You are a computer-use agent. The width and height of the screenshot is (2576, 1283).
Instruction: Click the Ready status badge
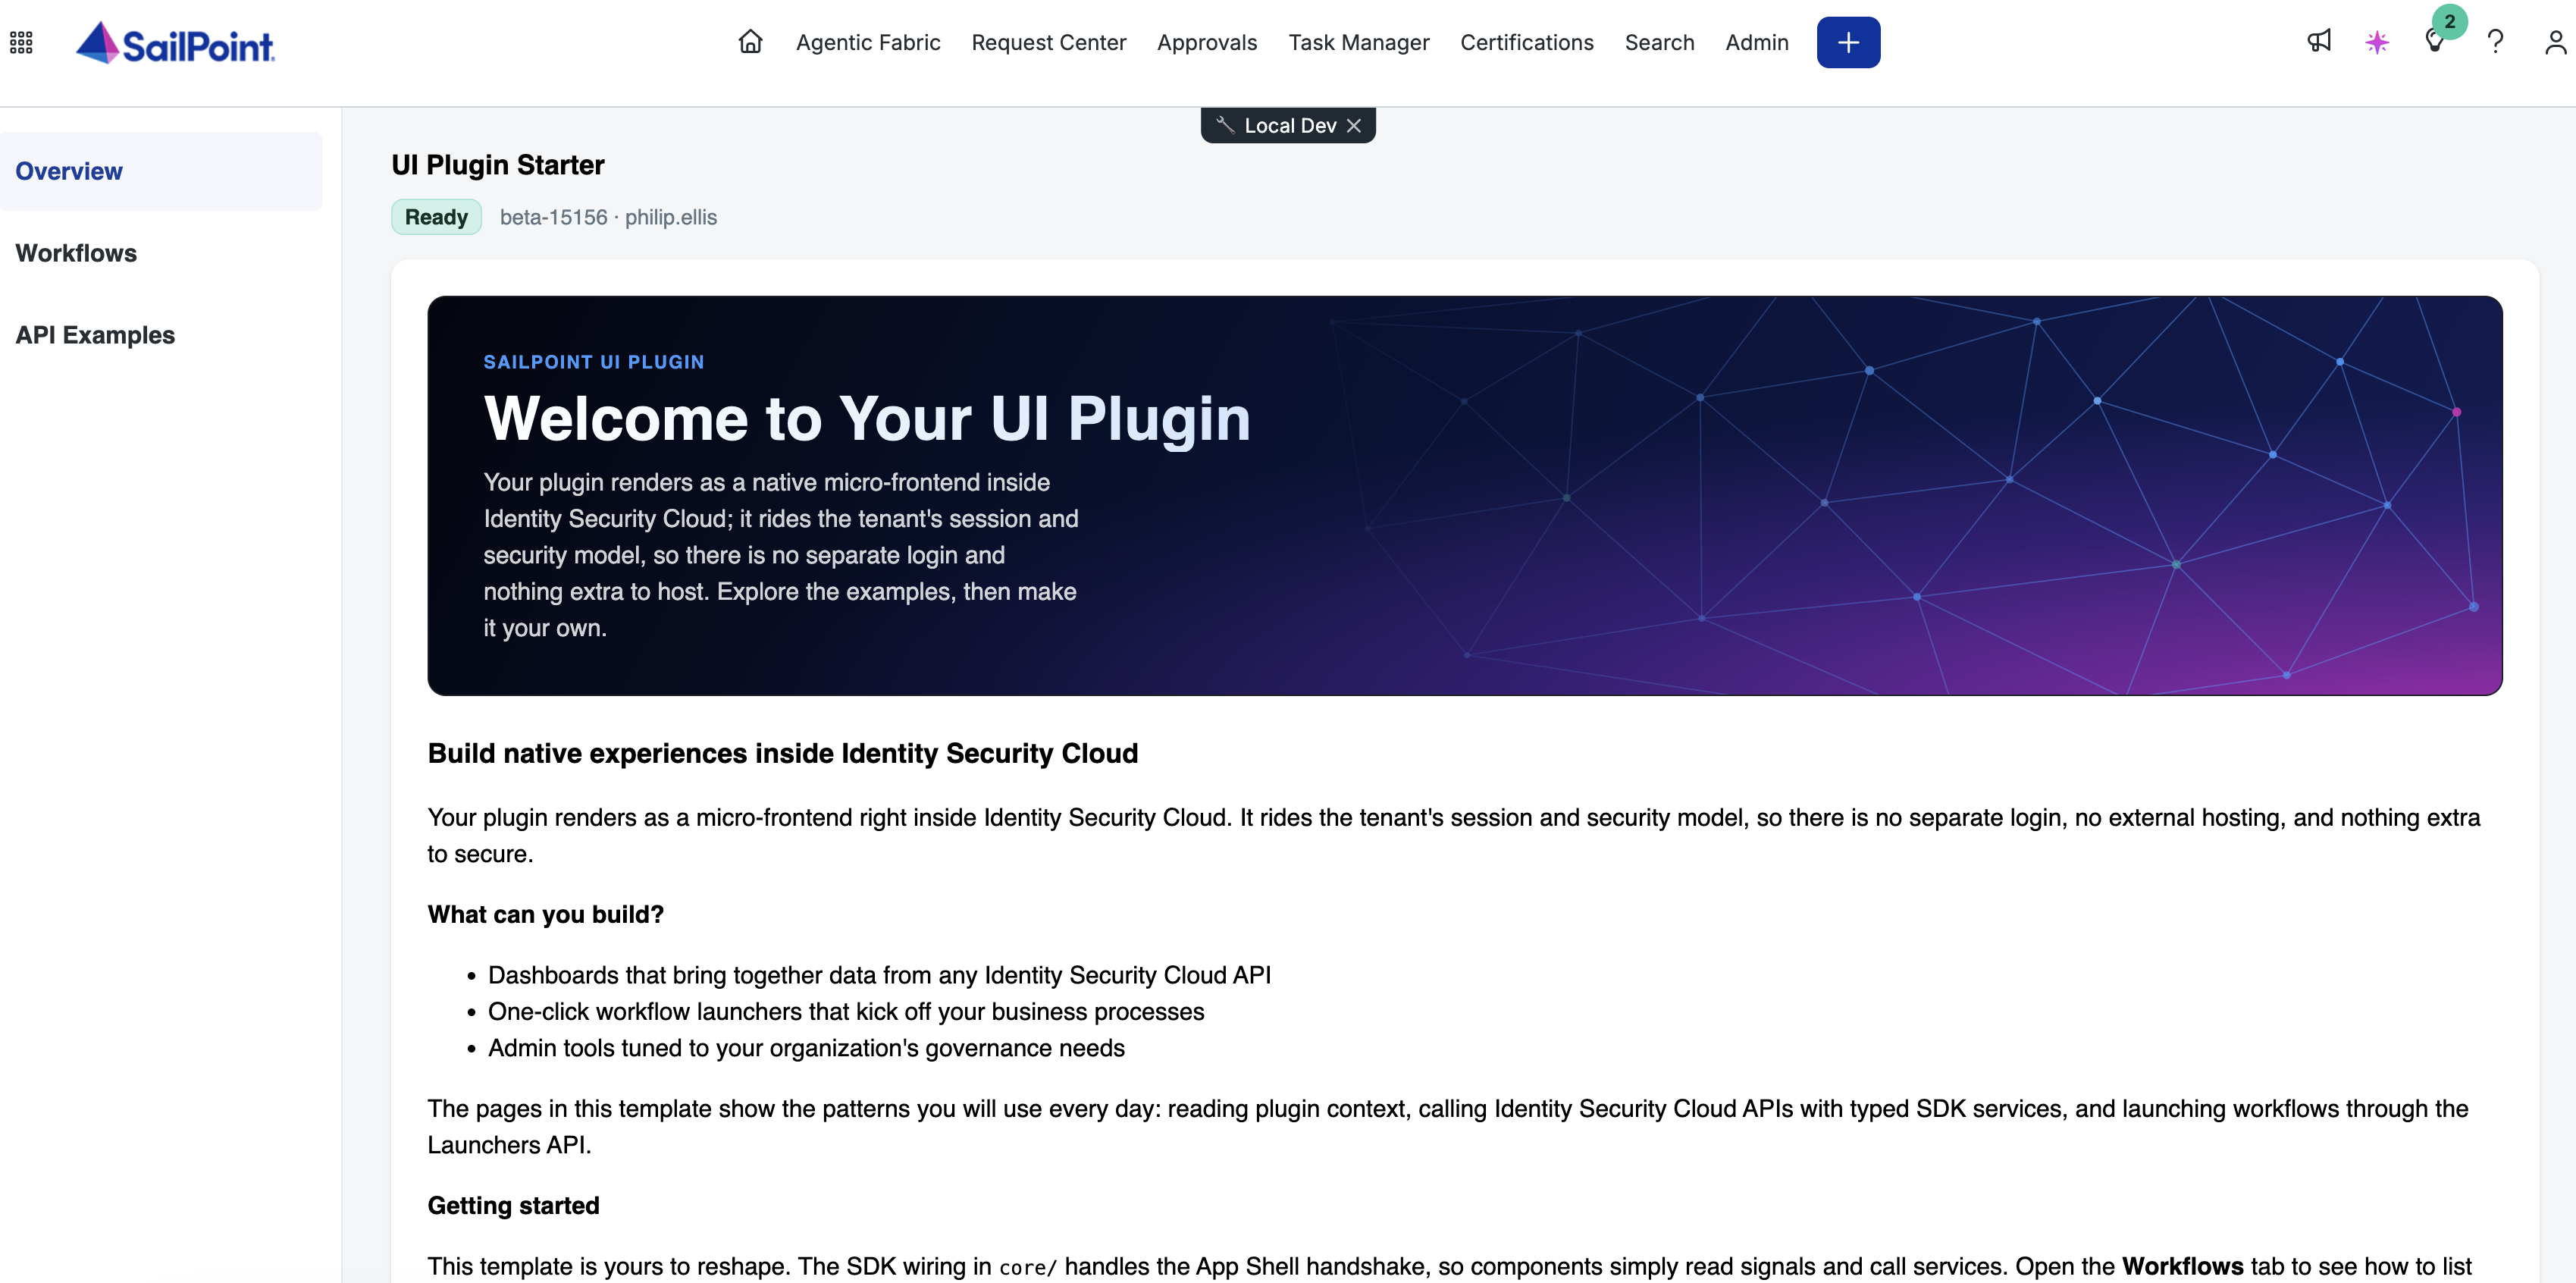(436, 217)
